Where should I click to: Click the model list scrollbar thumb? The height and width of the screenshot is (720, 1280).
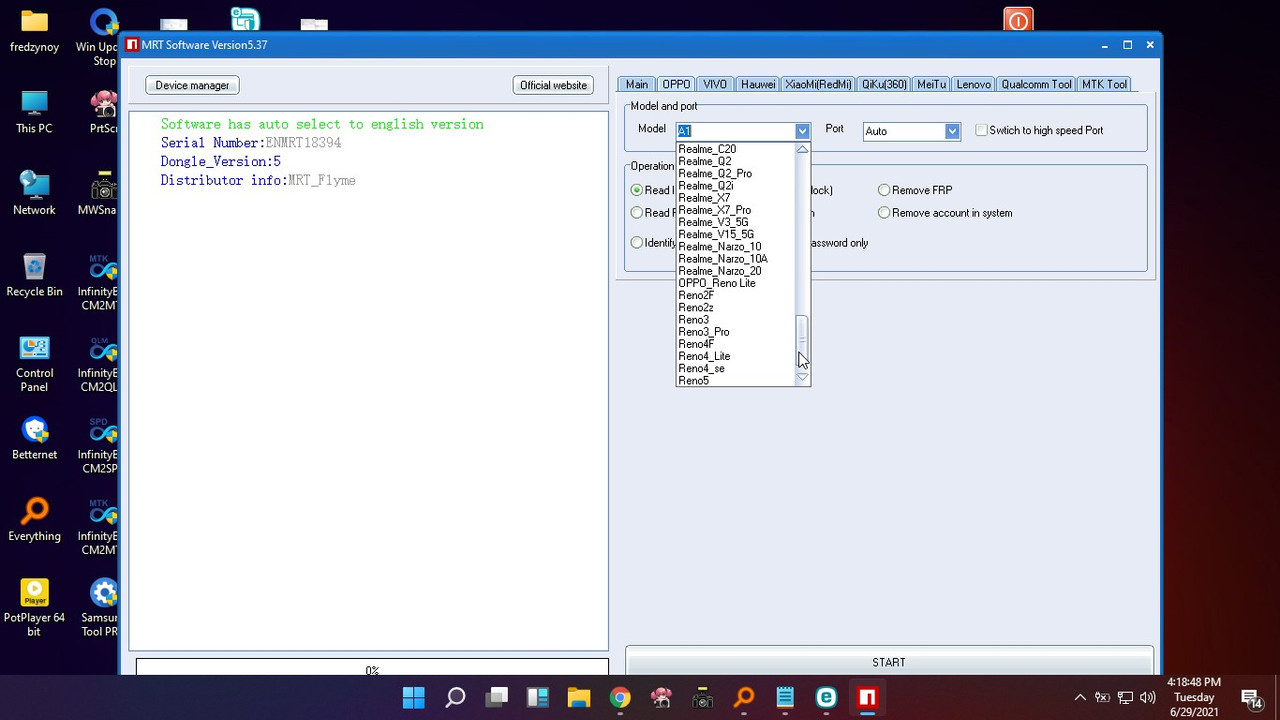coord(802,338)
